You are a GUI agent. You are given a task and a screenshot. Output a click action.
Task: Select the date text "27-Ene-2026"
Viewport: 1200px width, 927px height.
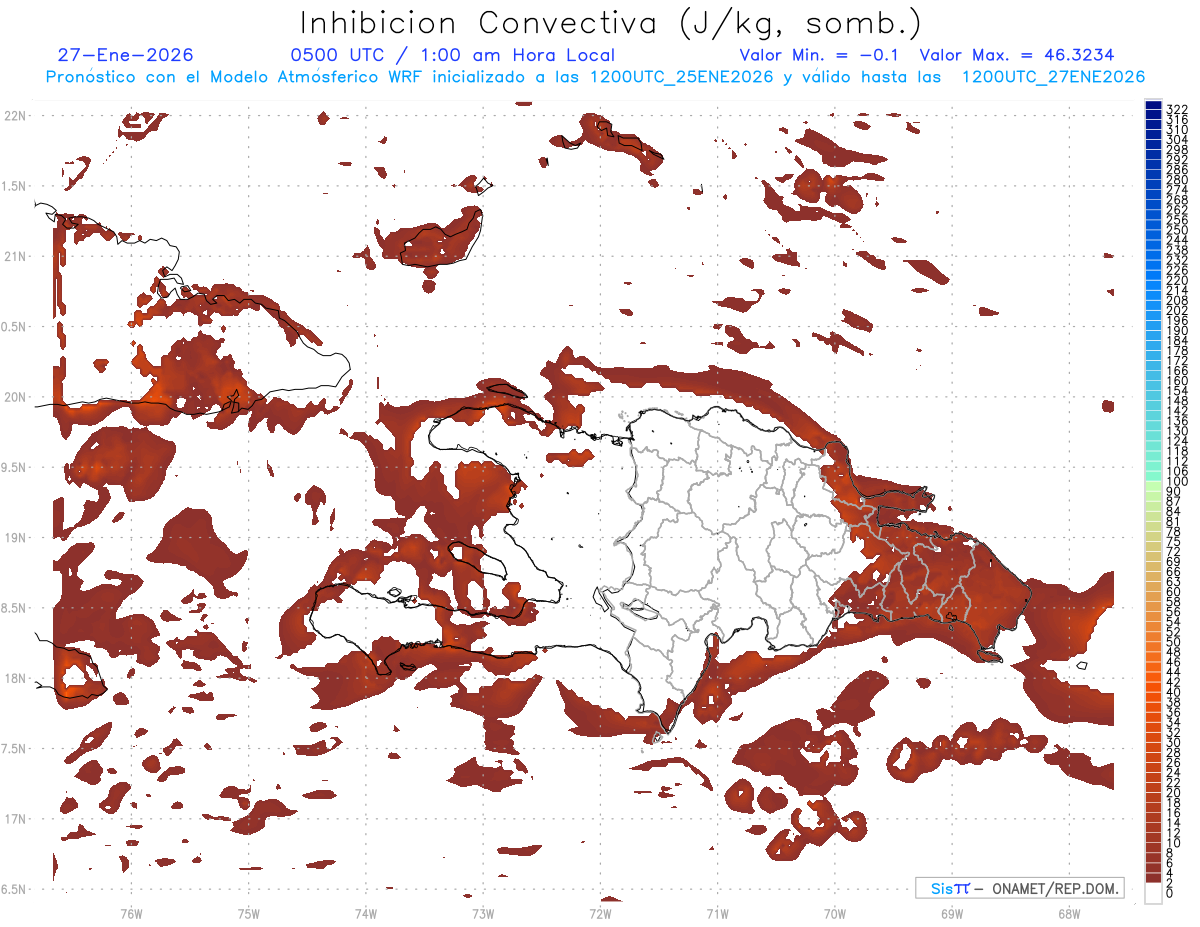(126, 55)
